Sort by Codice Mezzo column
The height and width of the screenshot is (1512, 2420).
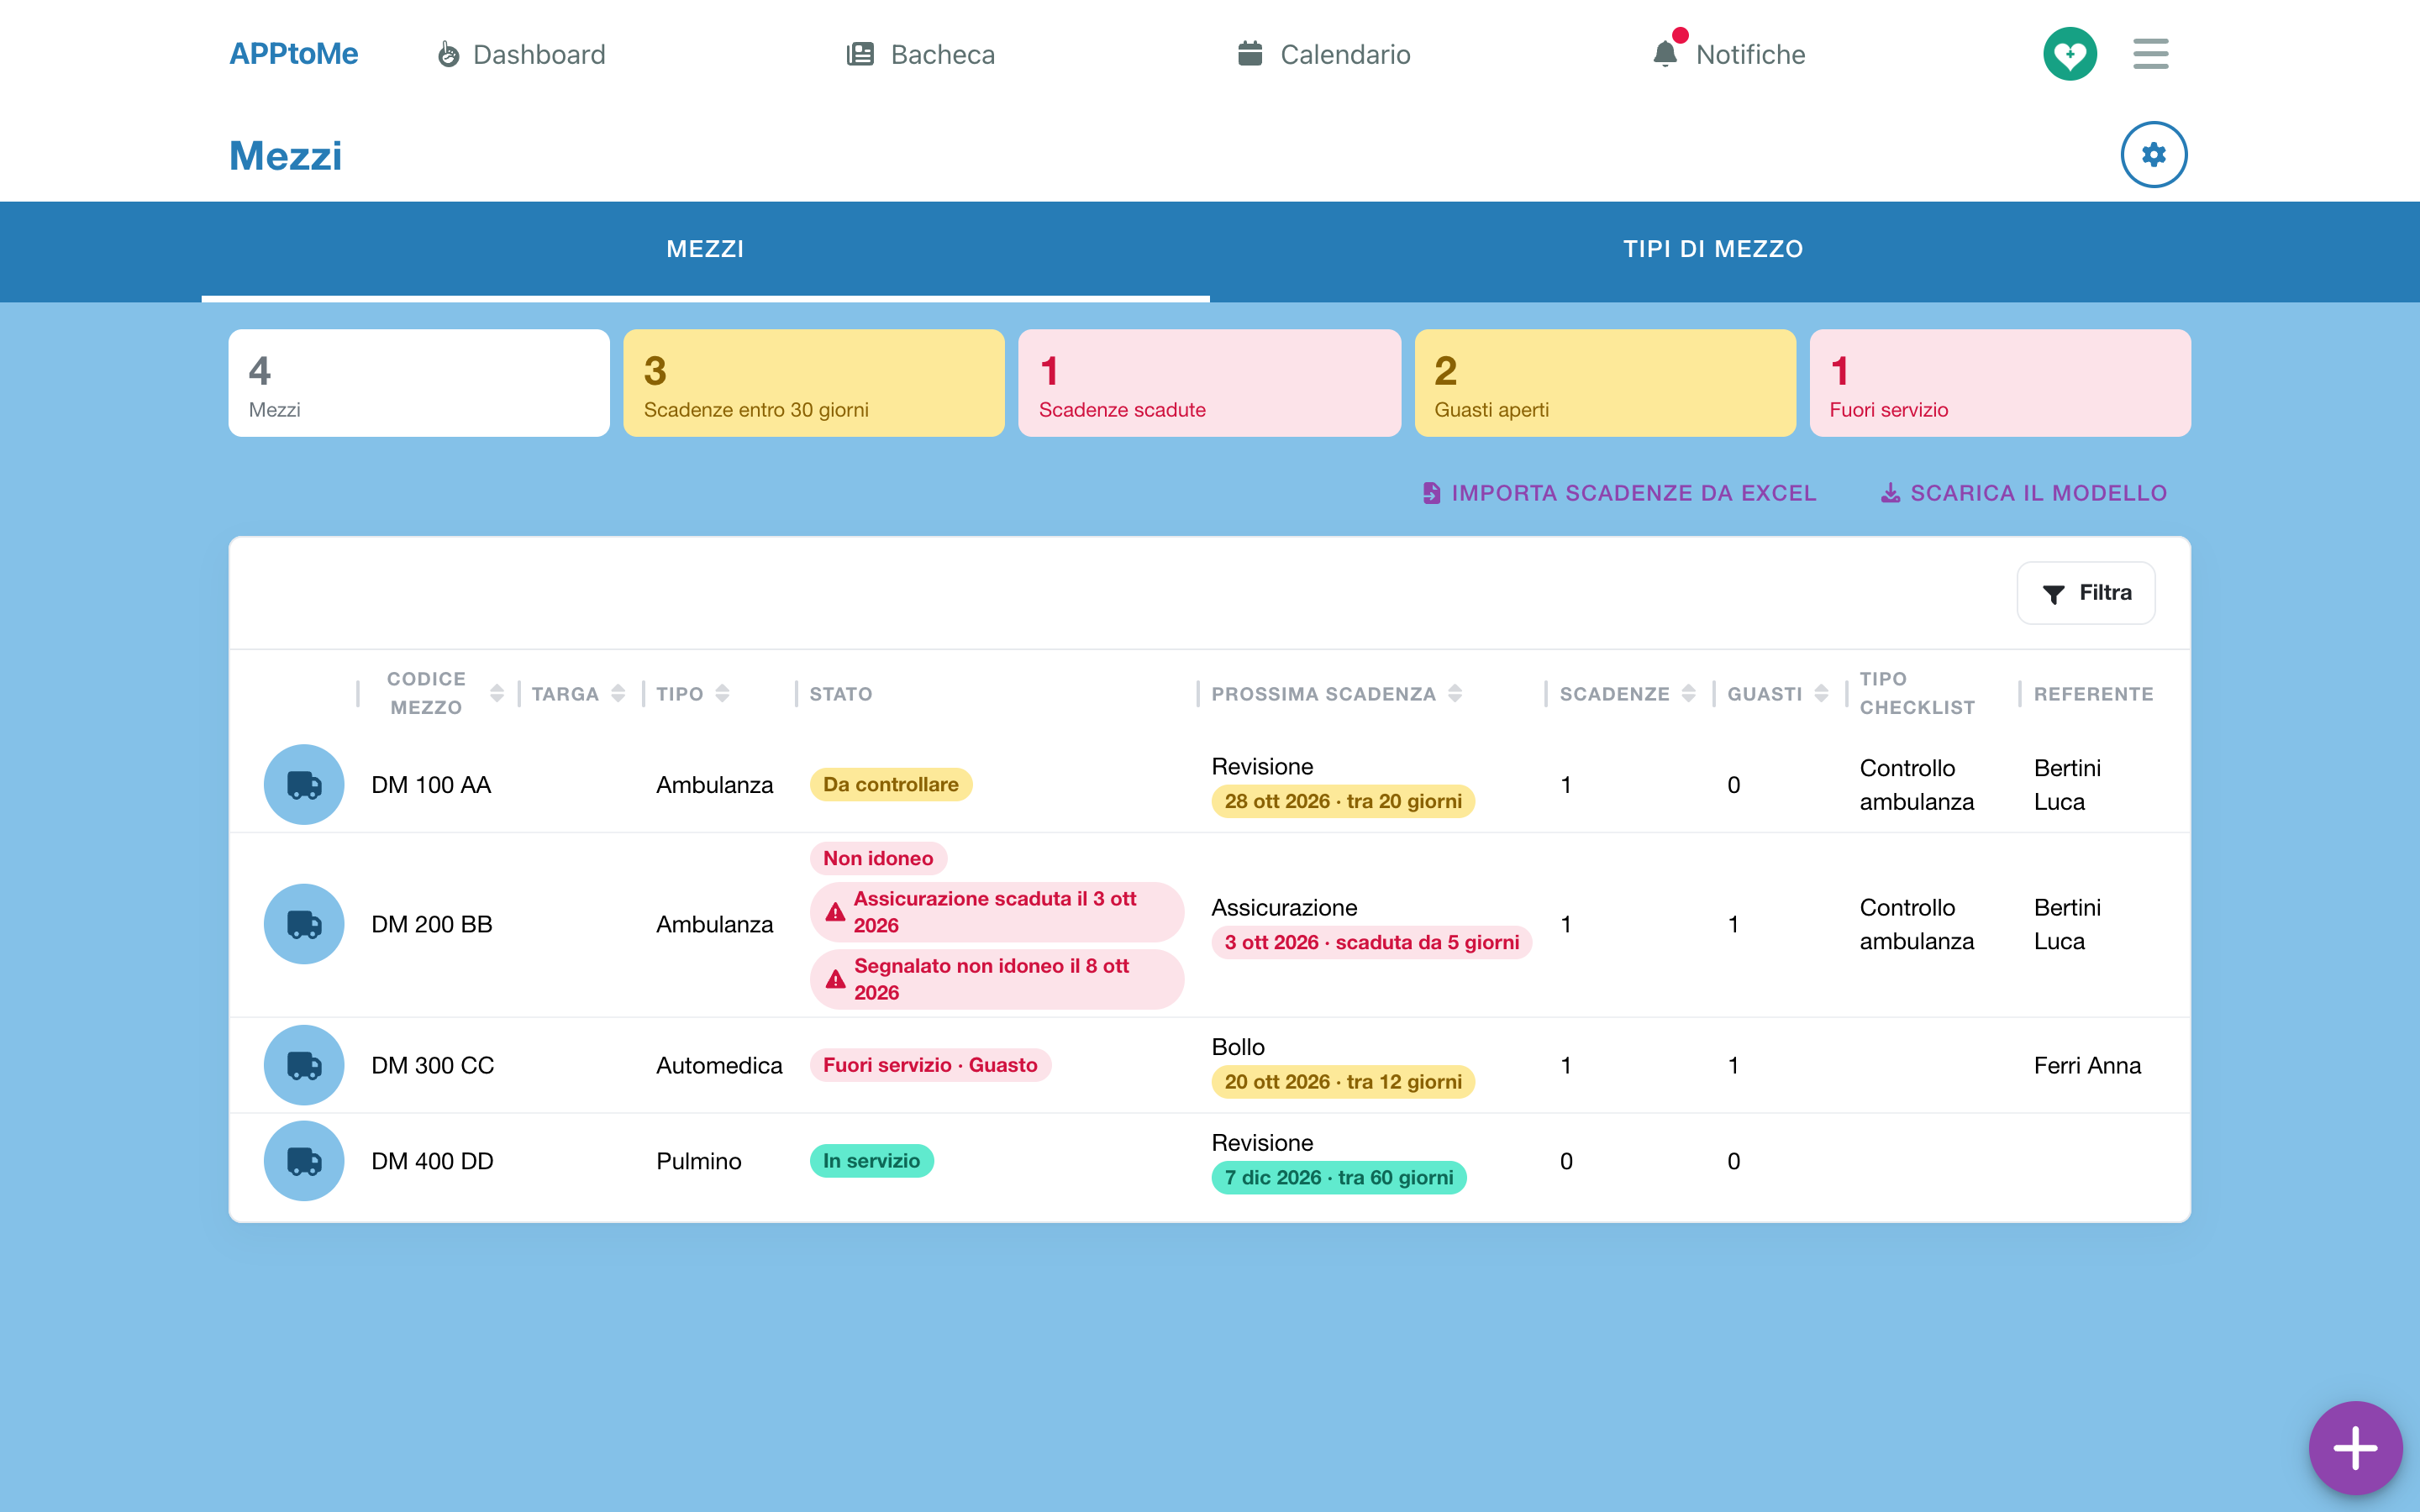click(x=497, y=694)
